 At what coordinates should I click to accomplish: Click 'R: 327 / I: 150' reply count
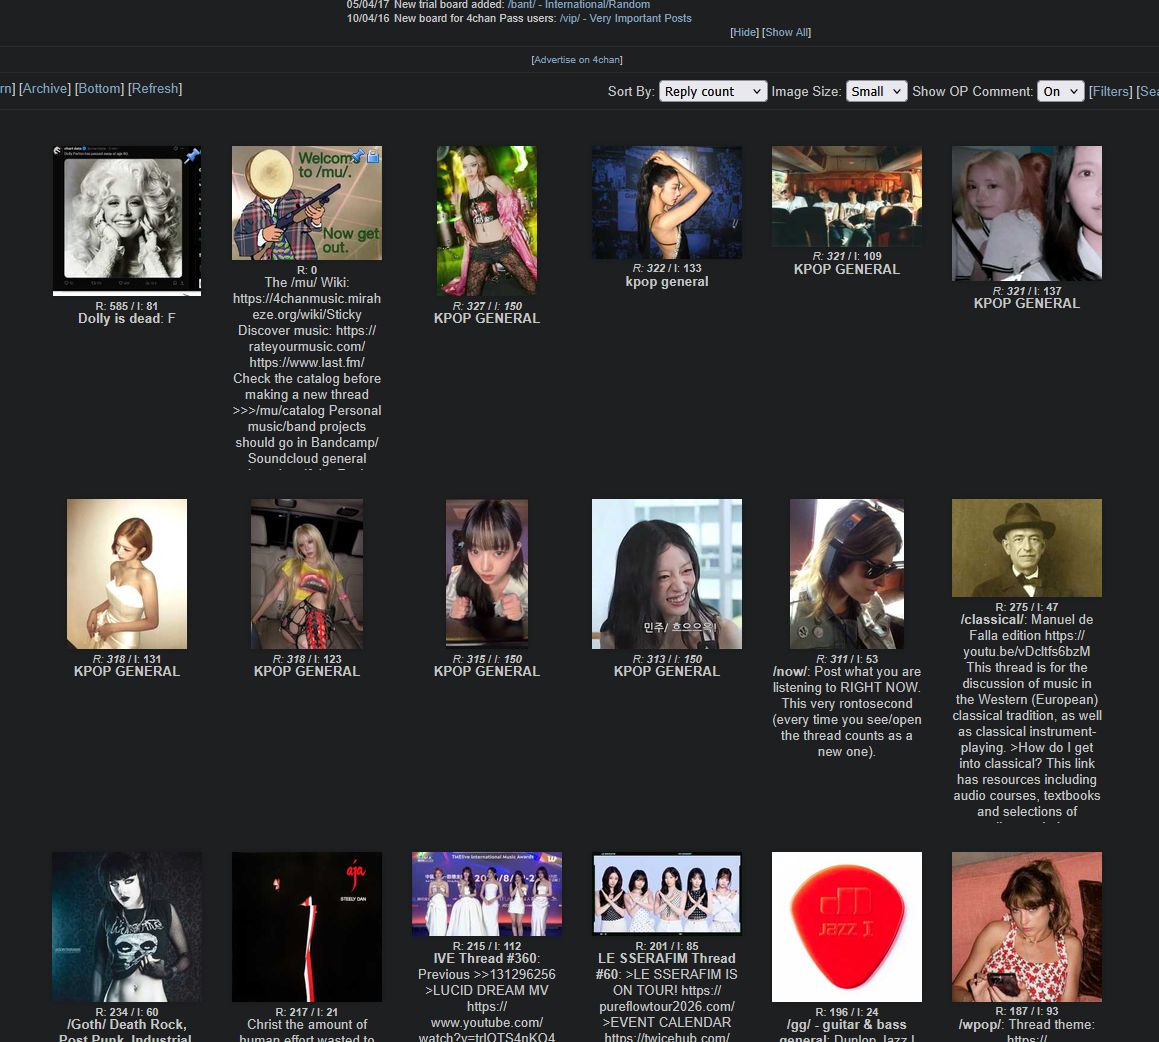pos(486,306)
